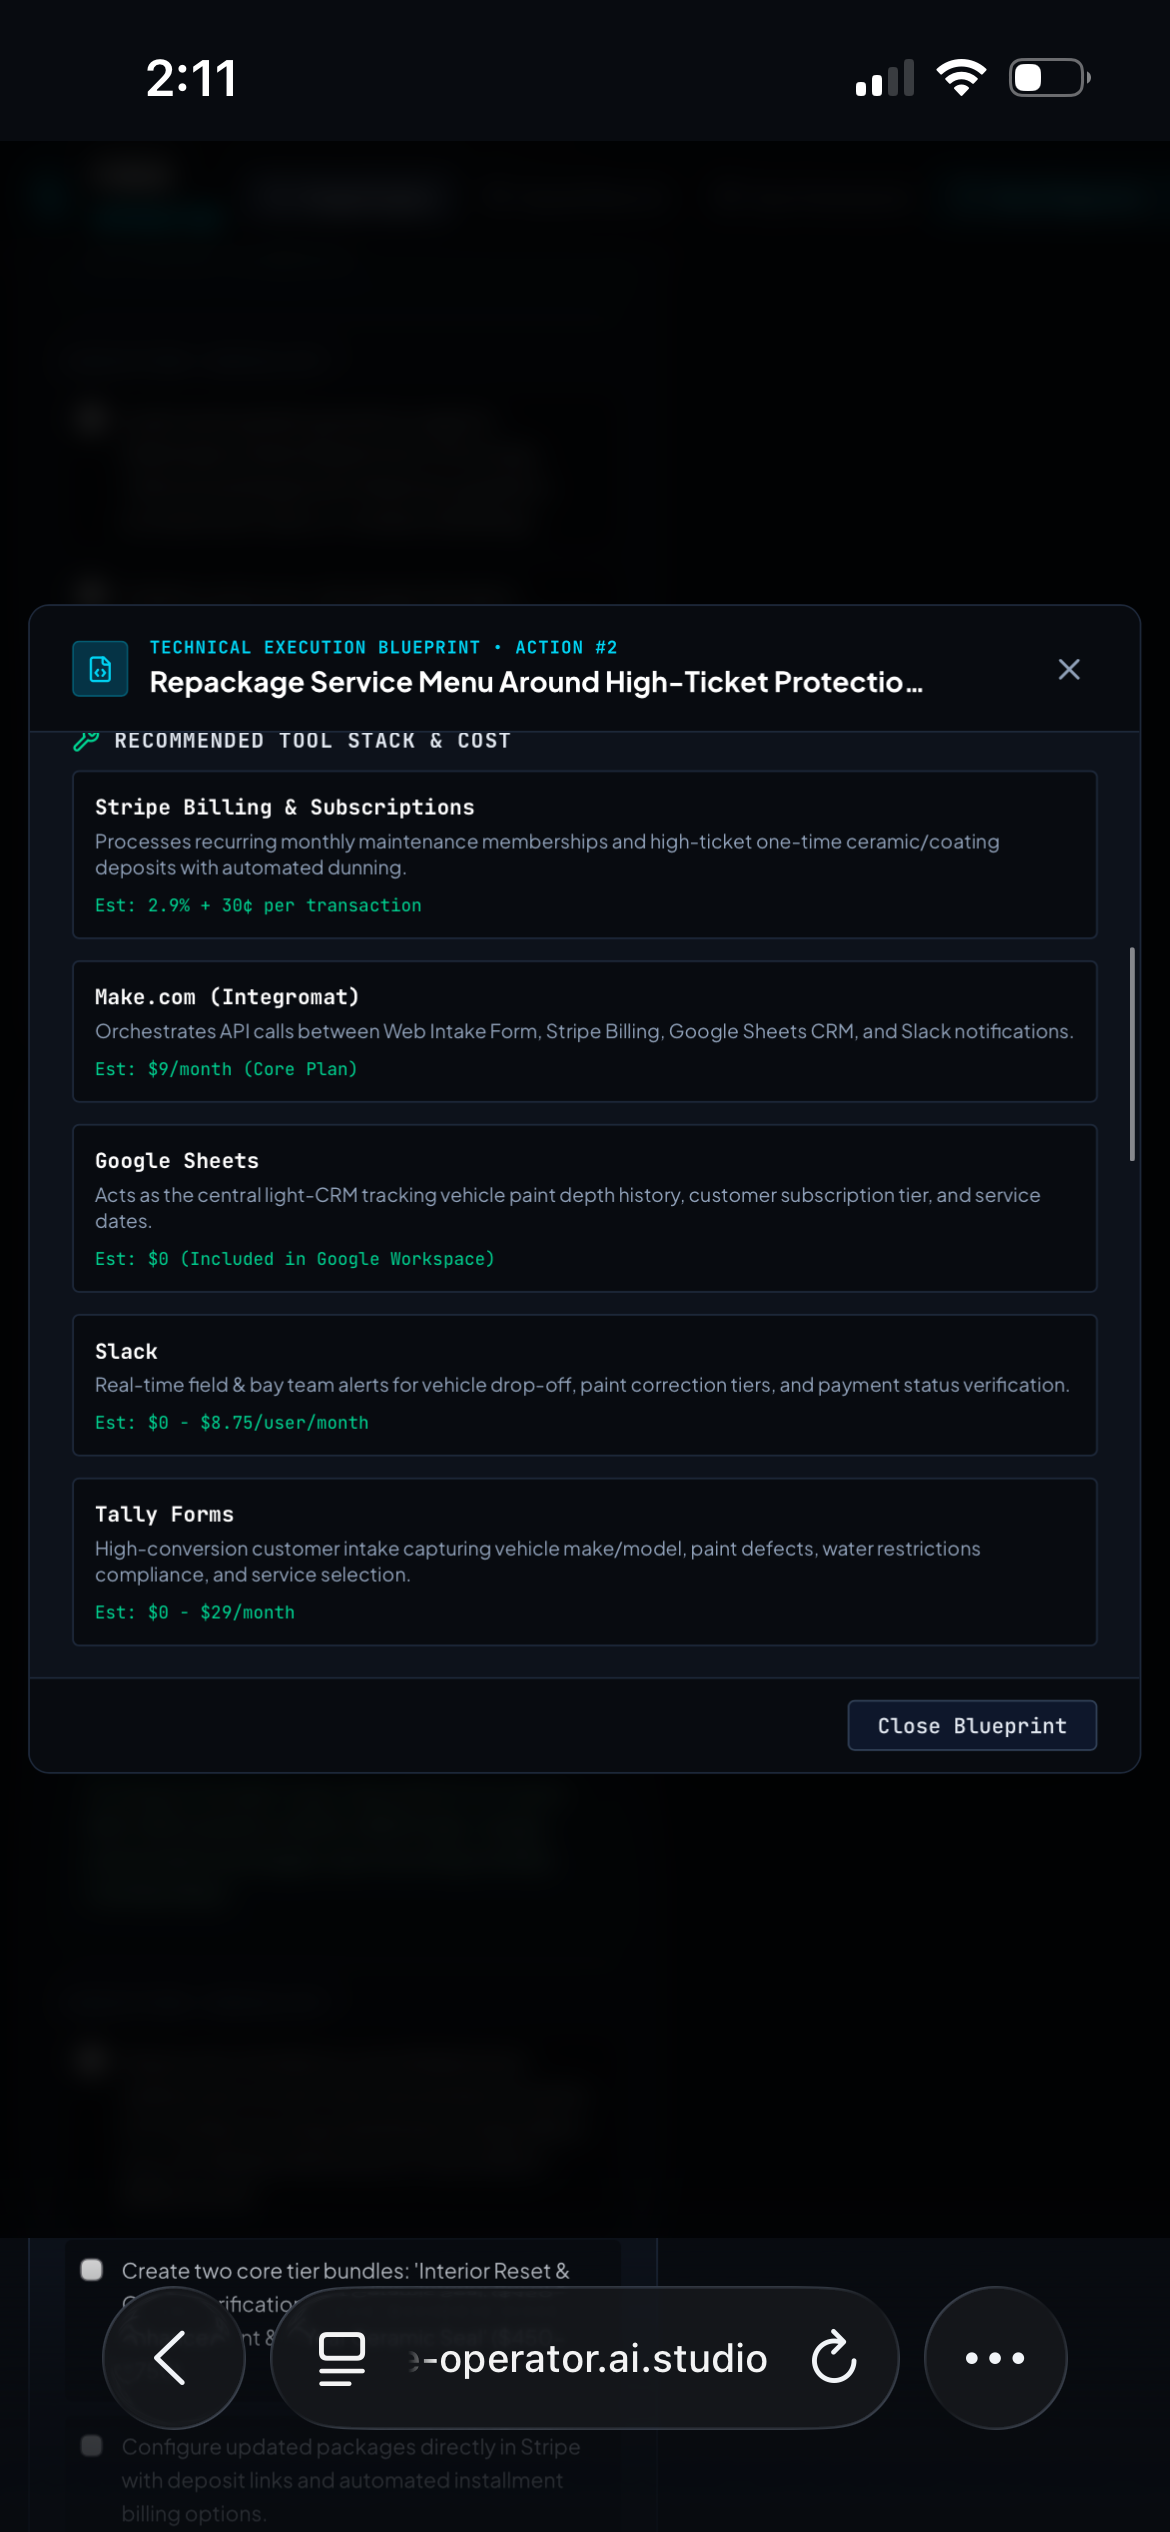Select the Tally Forms card
This screenshot has width=1170, height=2532.
pos(585,1562)
